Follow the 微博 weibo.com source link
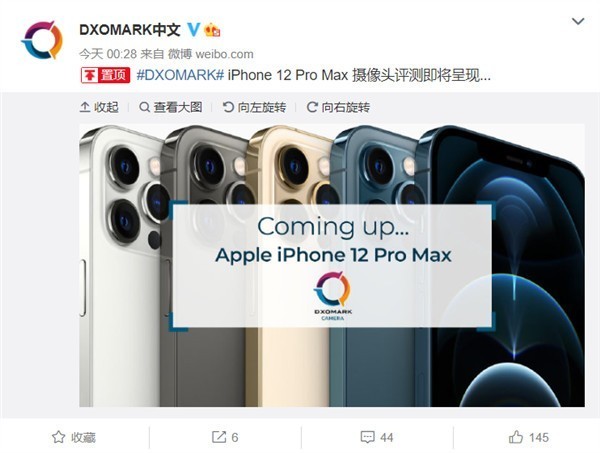This screenshot has width=600, height=453. [211, 54]
